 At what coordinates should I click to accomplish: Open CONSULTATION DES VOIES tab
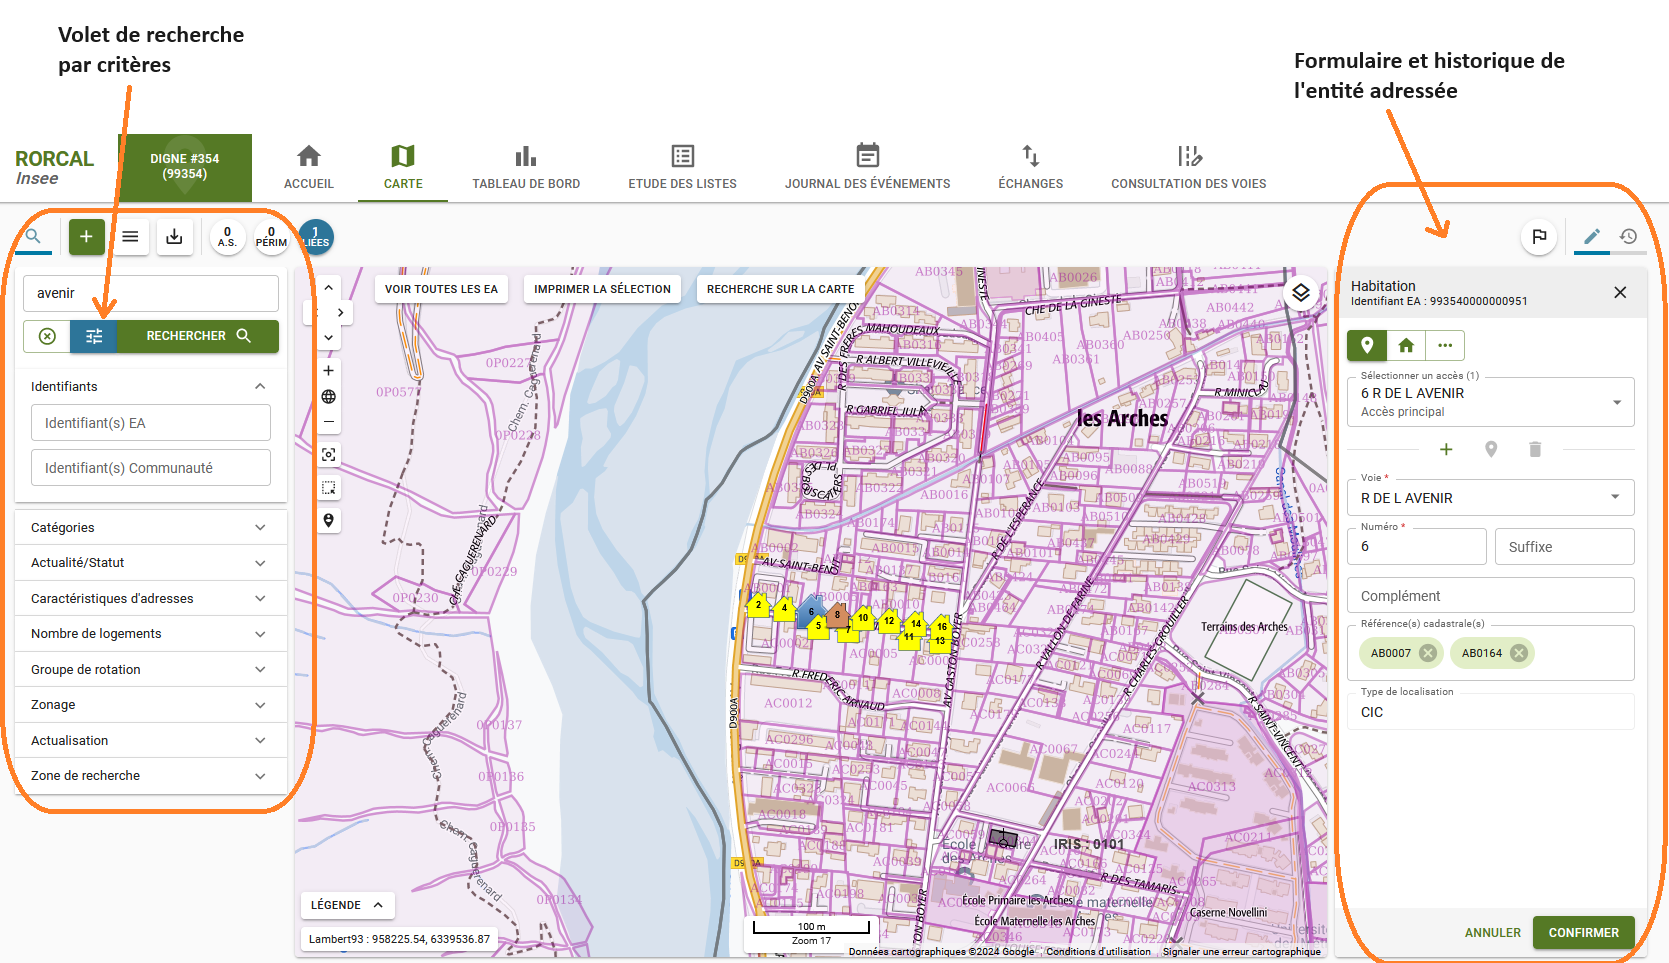(x=1189, y=167)
